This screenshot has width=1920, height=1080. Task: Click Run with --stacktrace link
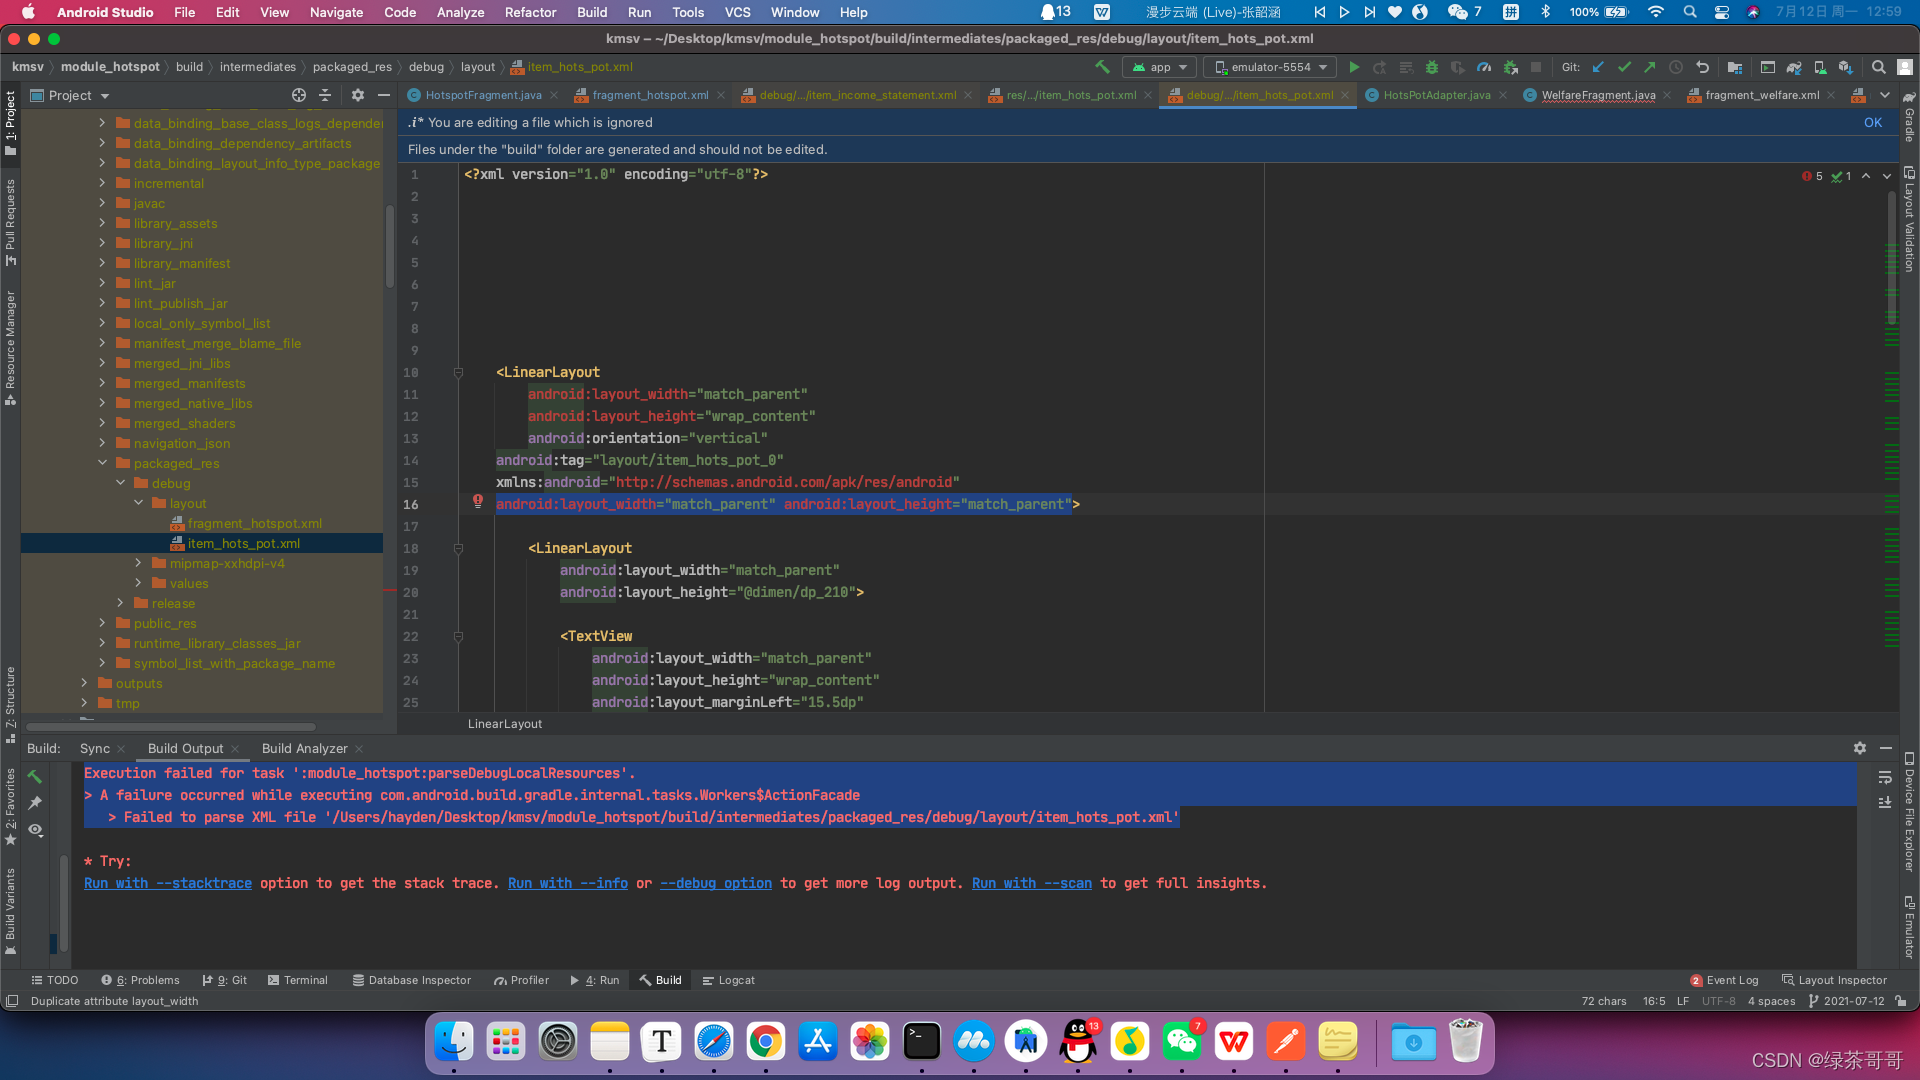point(168,883)
